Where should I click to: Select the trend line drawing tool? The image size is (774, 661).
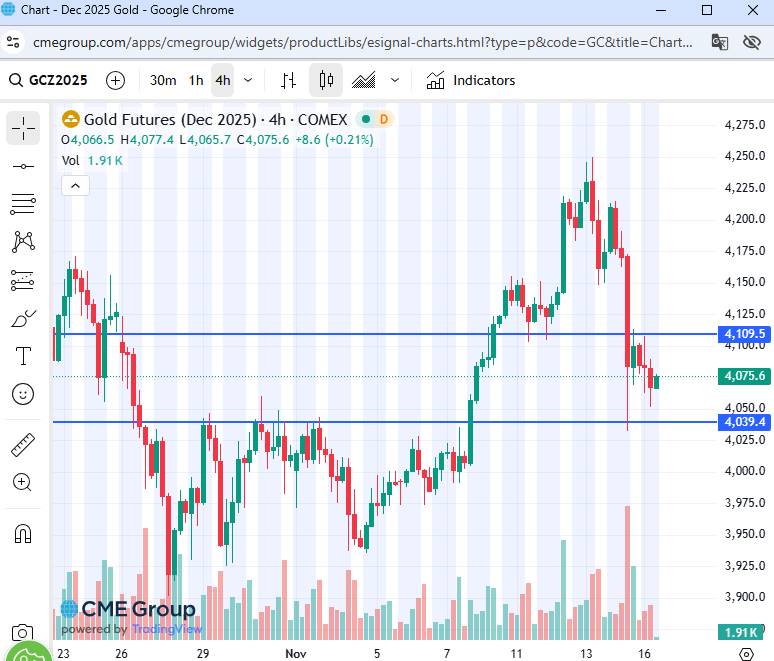23,166
